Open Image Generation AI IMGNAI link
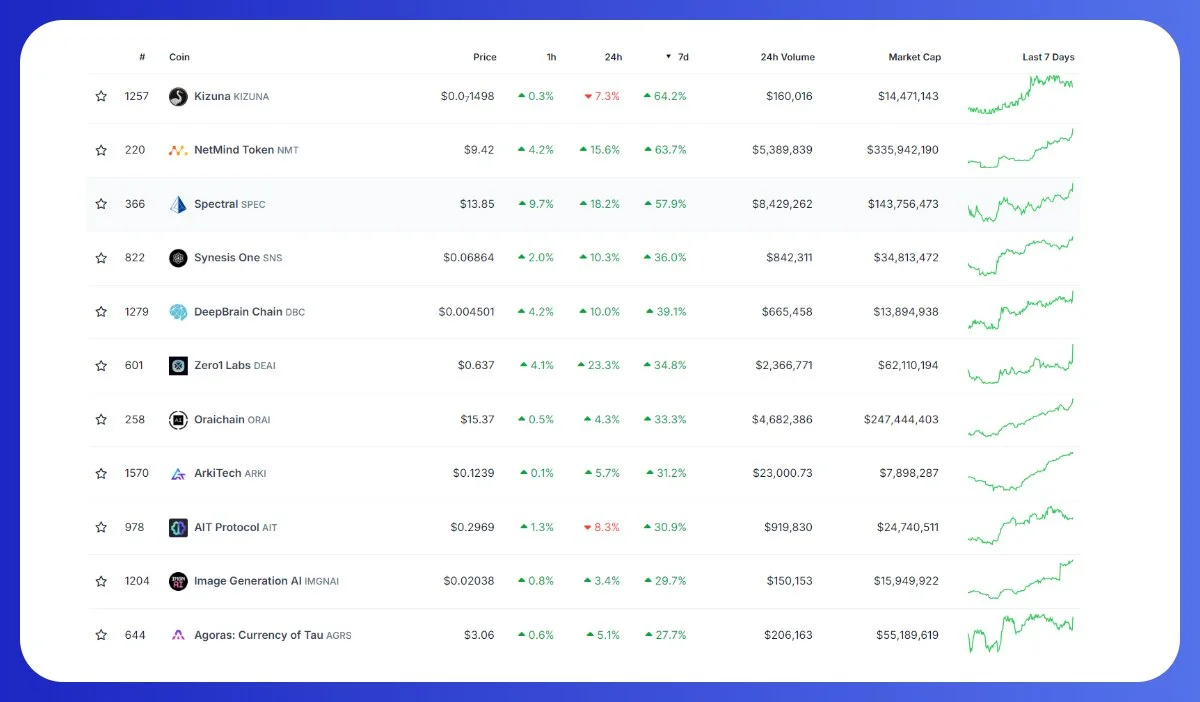Viewport: 1200px width, 702px height. point(267,582)
